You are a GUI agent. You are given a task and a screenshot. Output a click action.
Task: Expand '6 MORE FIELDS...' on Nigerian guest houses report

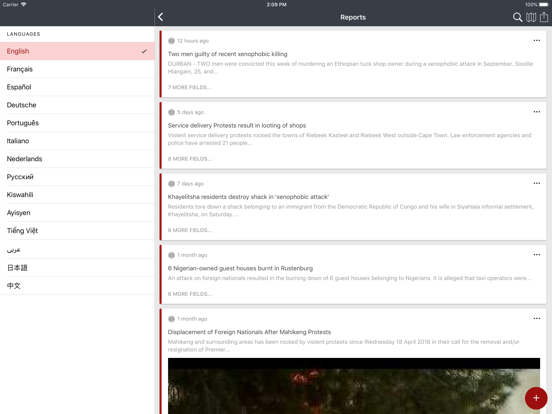point(190,294)
